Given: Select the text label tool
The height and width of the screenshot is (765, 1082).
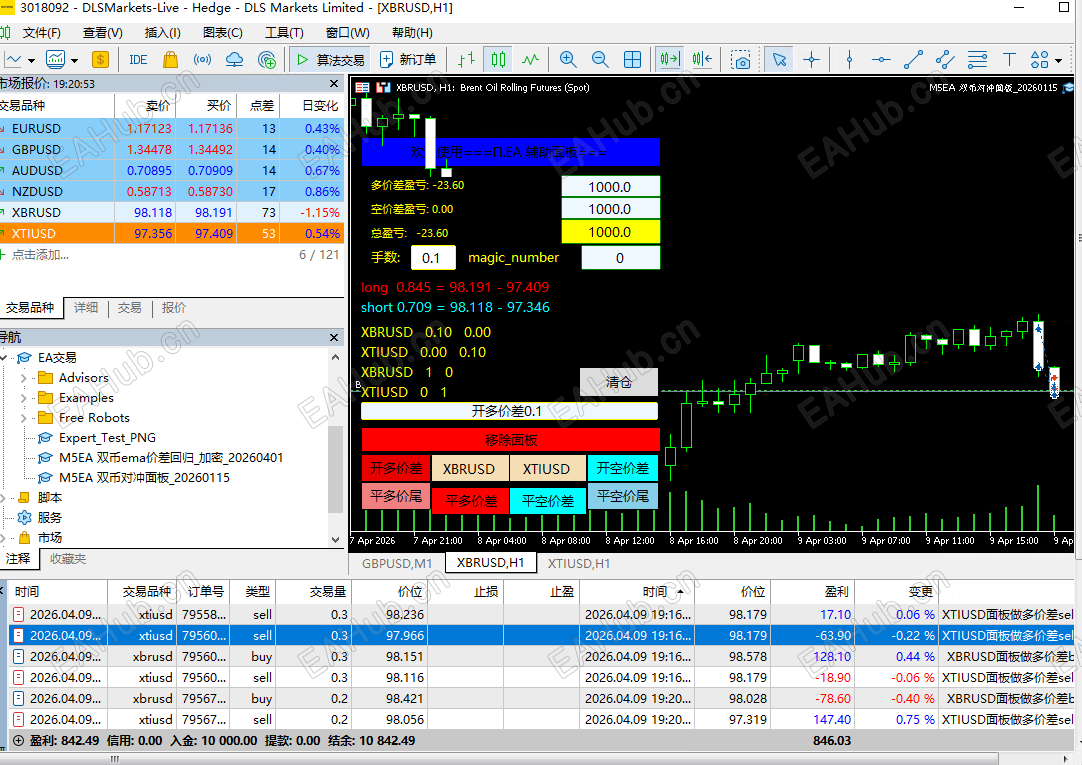Looking at the screenshot, I should click(1009, 60).
